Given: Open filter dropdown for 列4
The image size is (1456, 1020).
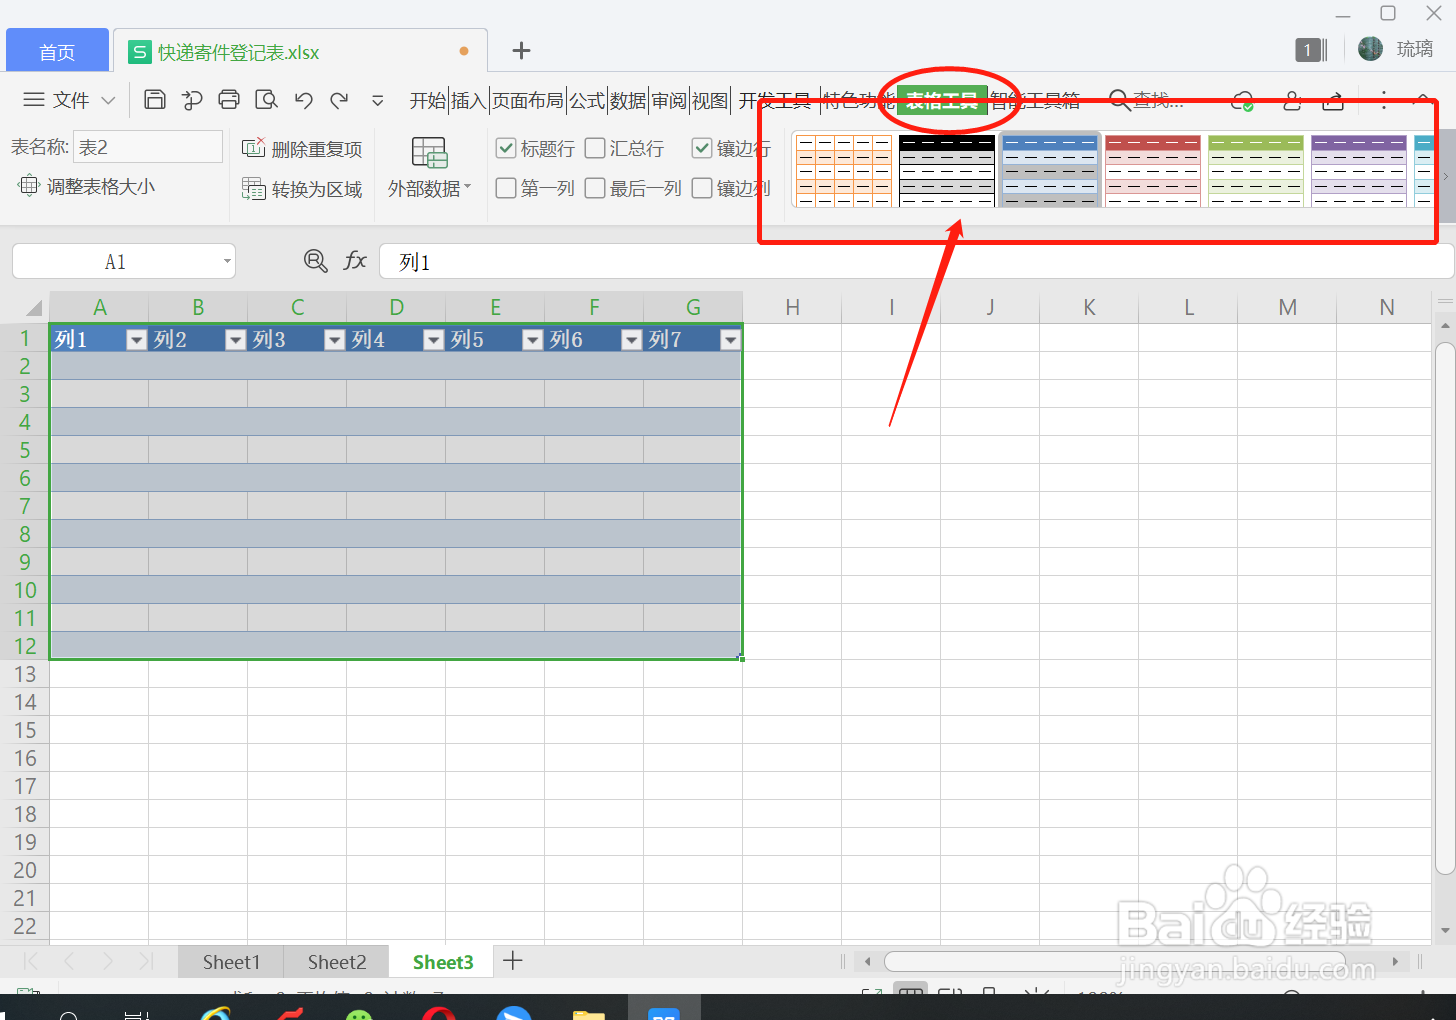Looking at the screenshot, I should 433,340.
